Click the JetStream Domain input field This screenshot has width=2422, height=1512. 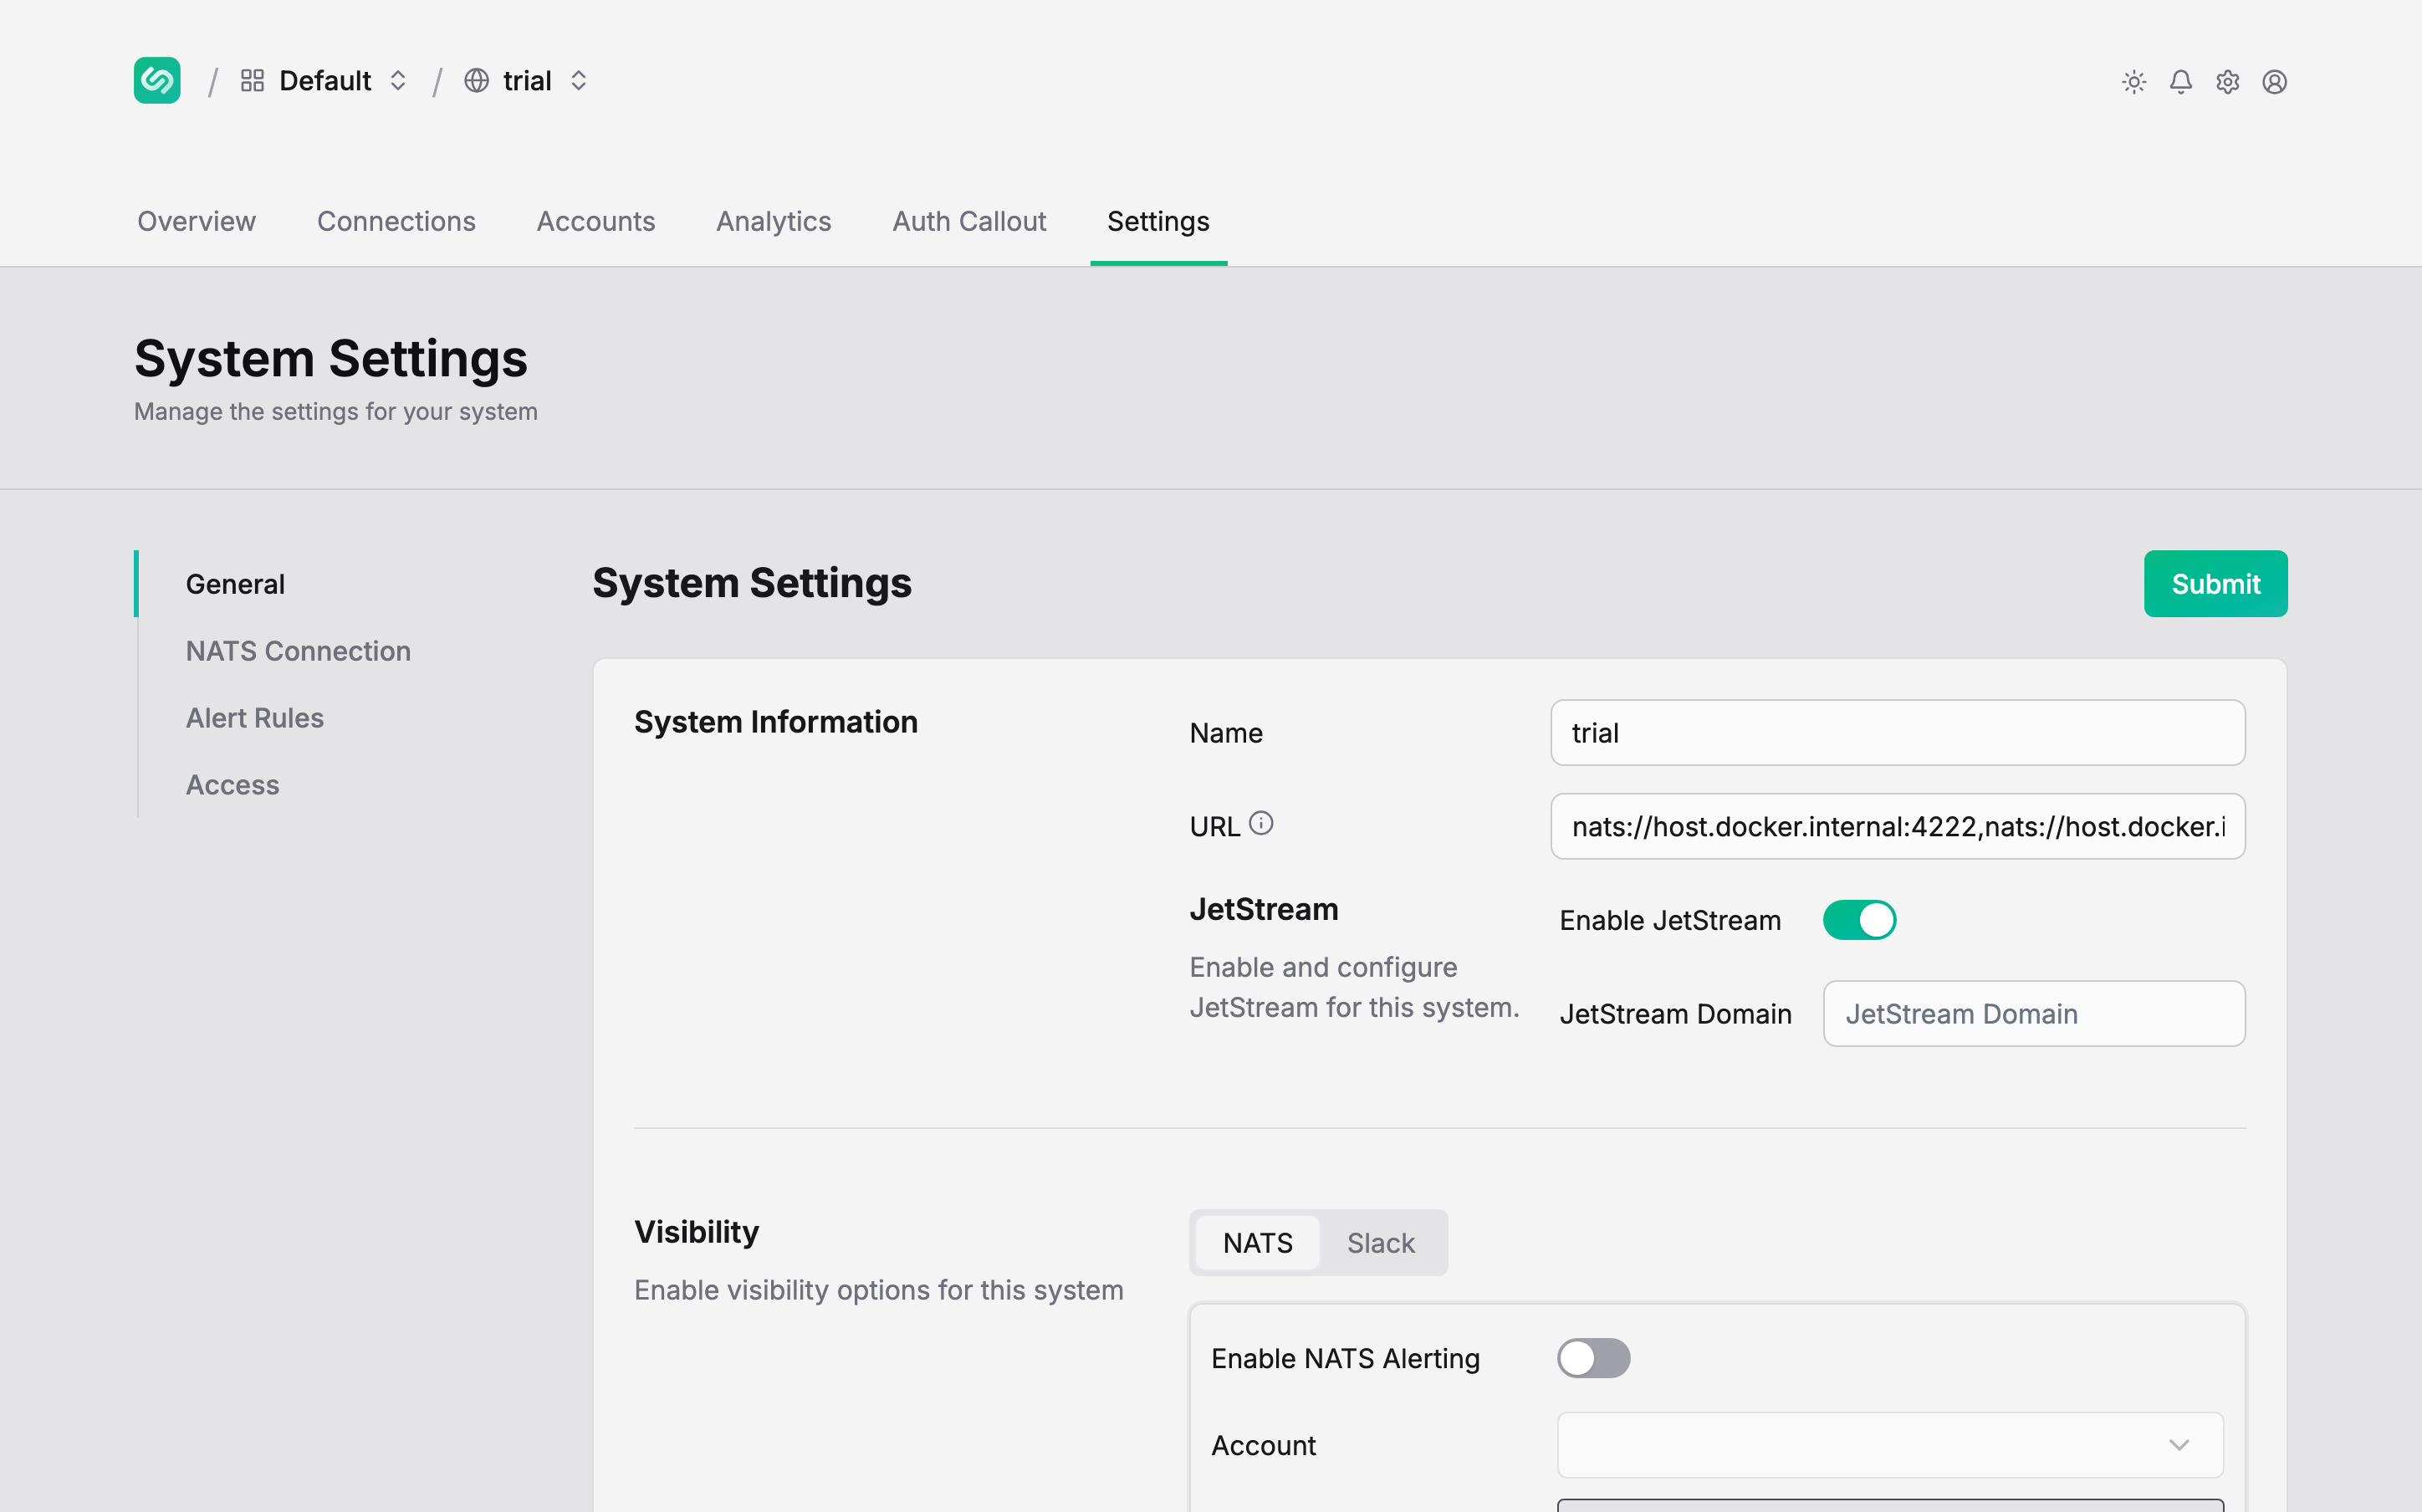click(2034, 1014)
